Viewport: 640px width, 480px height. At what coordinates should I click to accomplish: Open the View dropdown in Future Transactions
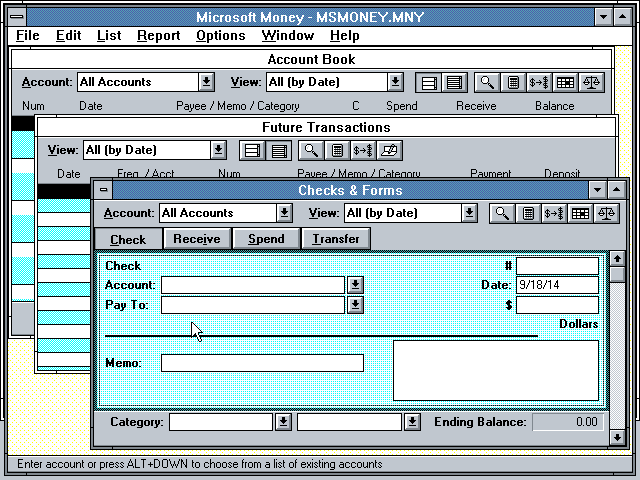[218, 150]
